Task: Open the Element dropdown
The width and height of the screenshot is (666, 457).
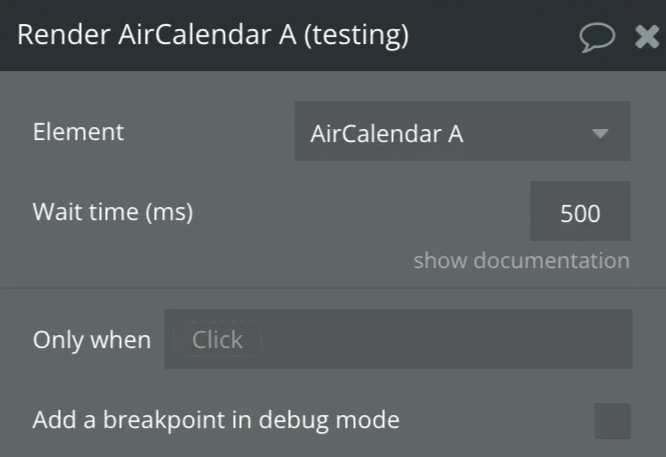Action: pos(461,132)
